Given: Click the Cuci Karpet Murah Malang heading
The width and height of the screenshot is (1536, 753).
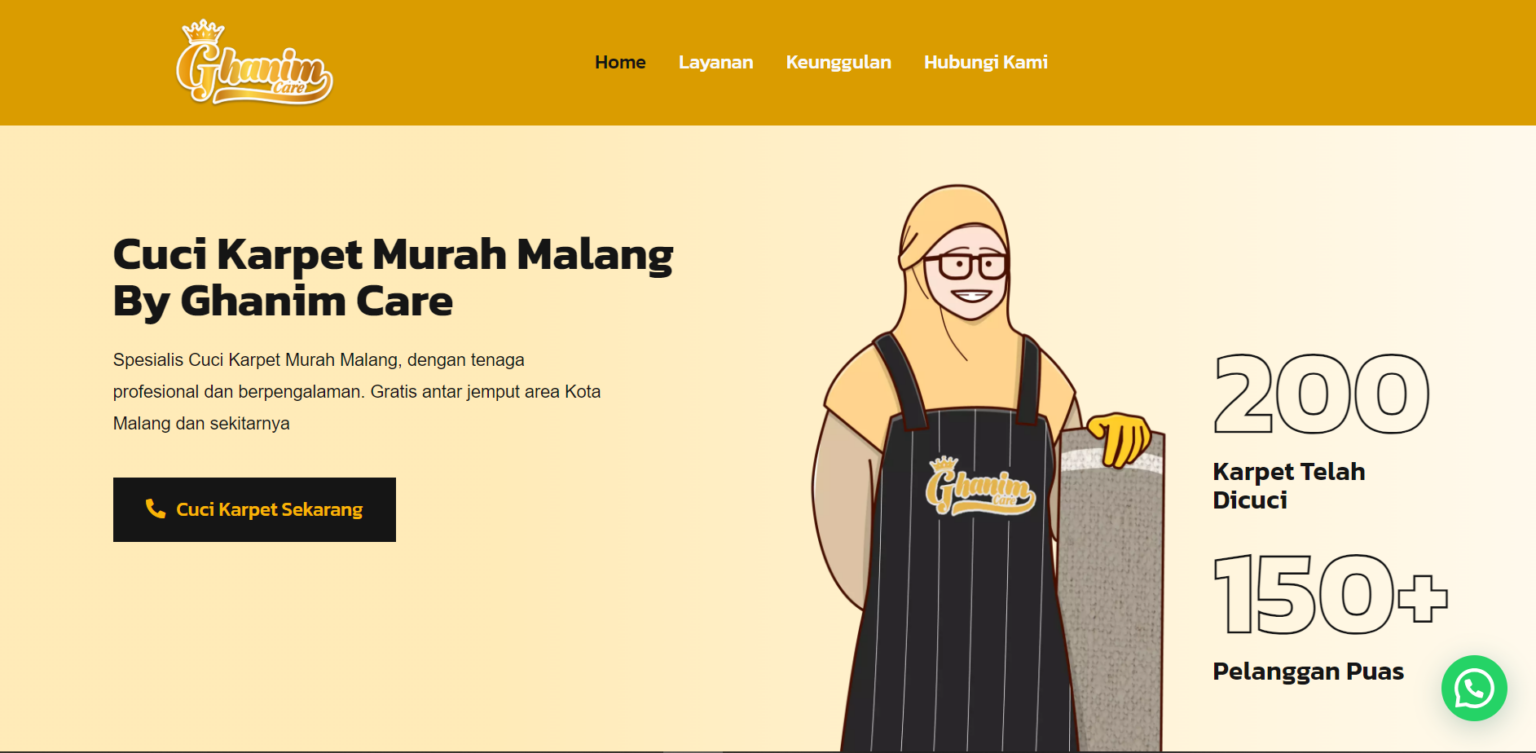Looking at the screenshot, I should pyautogui.click(x=393, y=277).
